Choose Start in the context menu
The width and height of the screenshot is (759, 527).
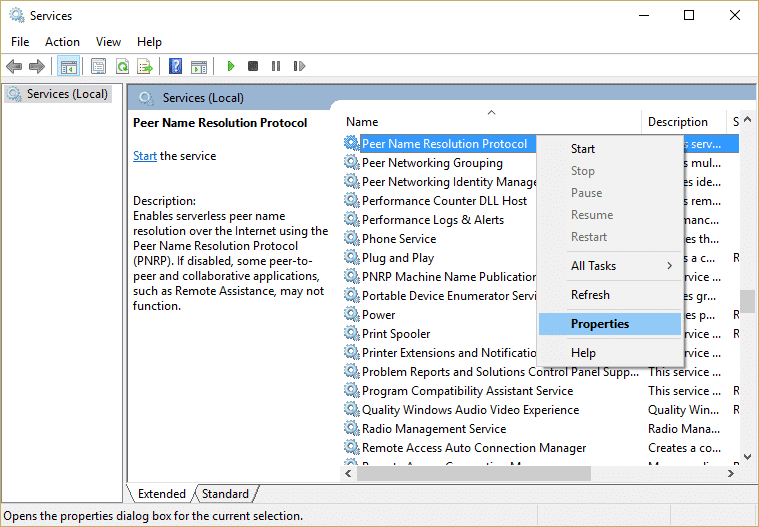pos(609,149)
